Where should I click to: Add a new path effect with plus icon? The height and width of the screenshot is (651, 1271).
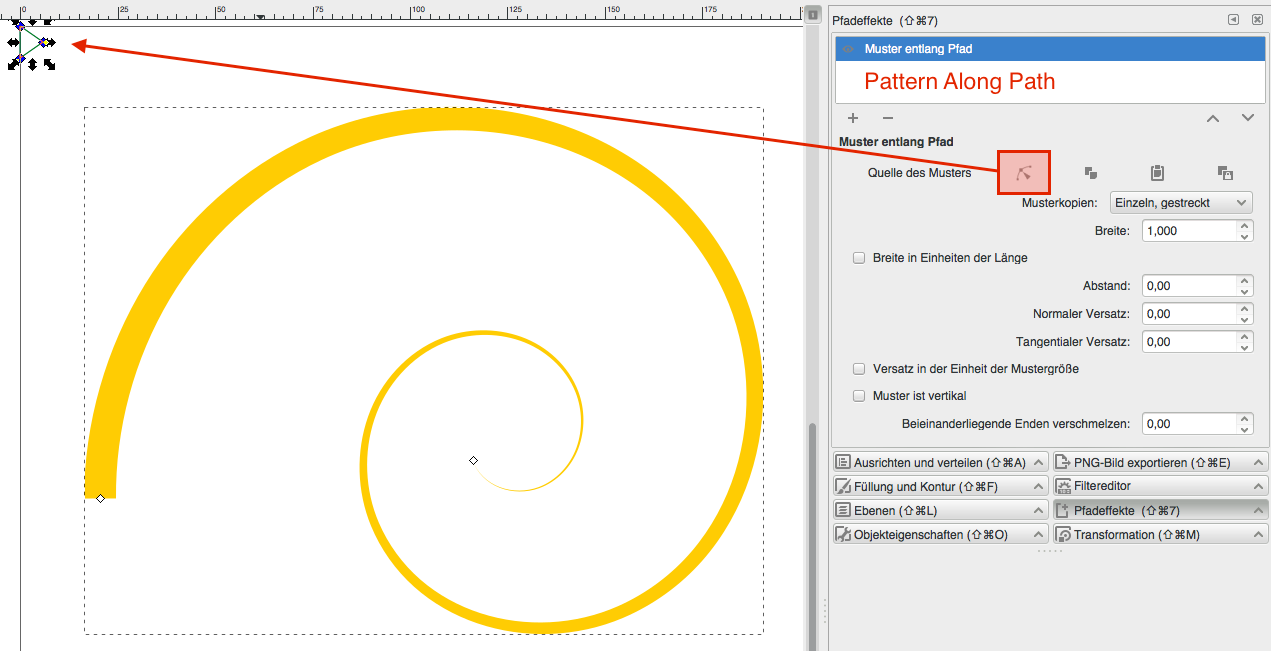pos(853,118)
